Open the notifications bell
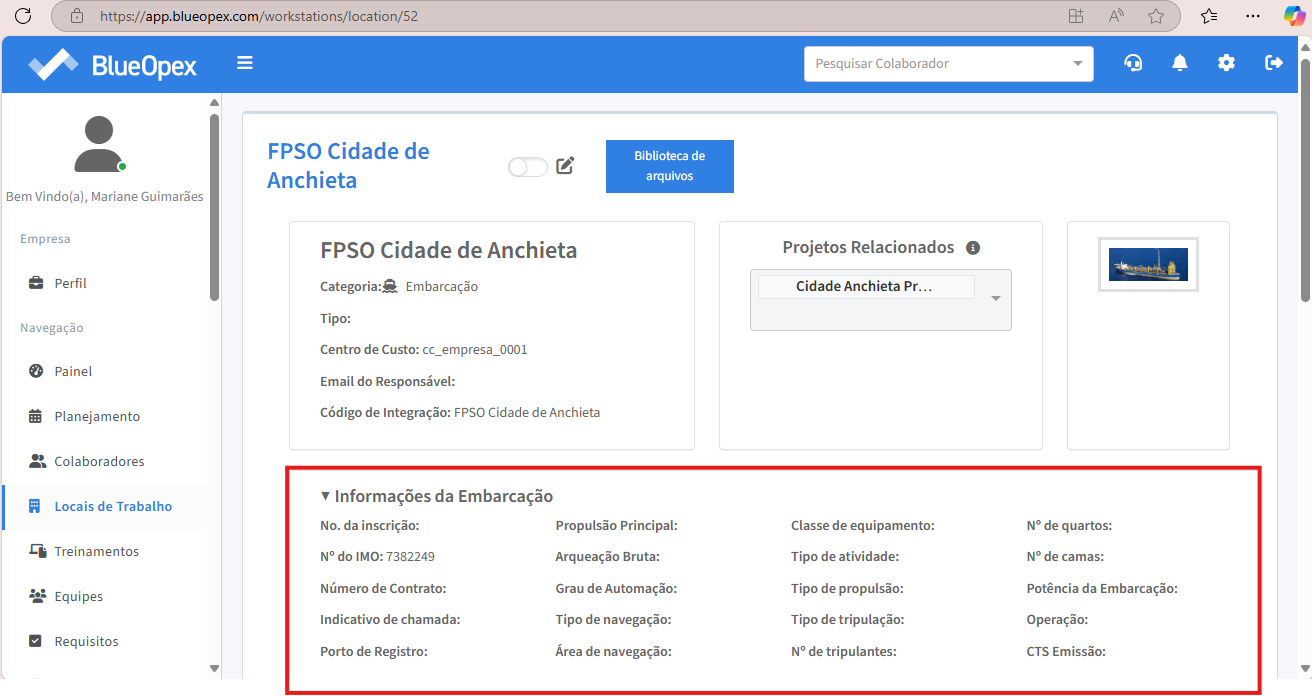The width and height of the screenshot is (1312, 696). tap(1180, 63)
